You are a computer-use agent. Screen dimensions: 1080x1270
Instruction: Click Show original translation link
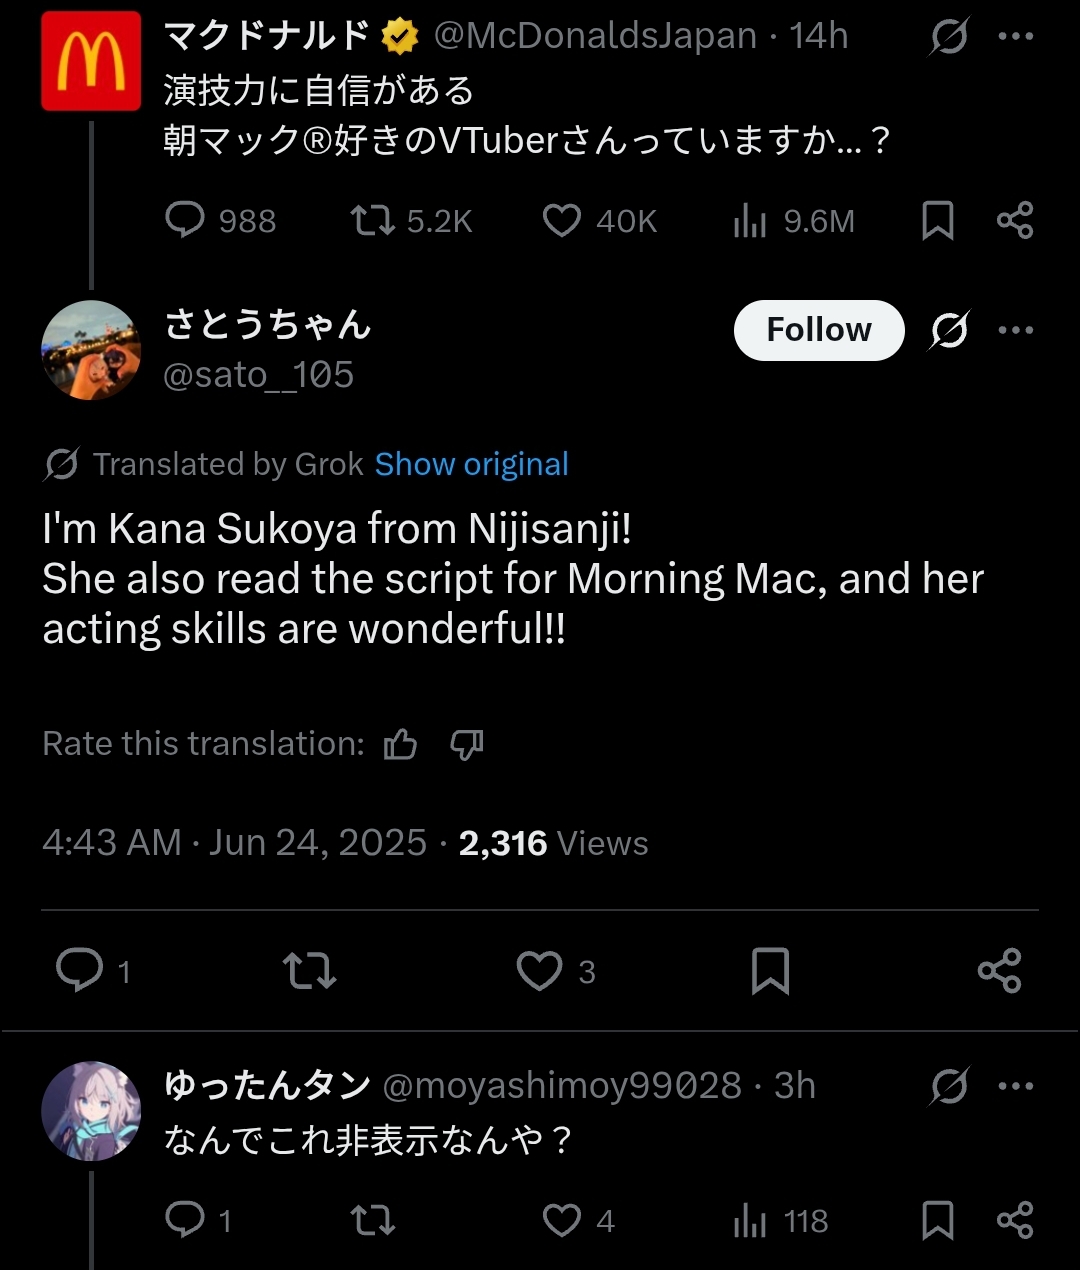[471, 464]
